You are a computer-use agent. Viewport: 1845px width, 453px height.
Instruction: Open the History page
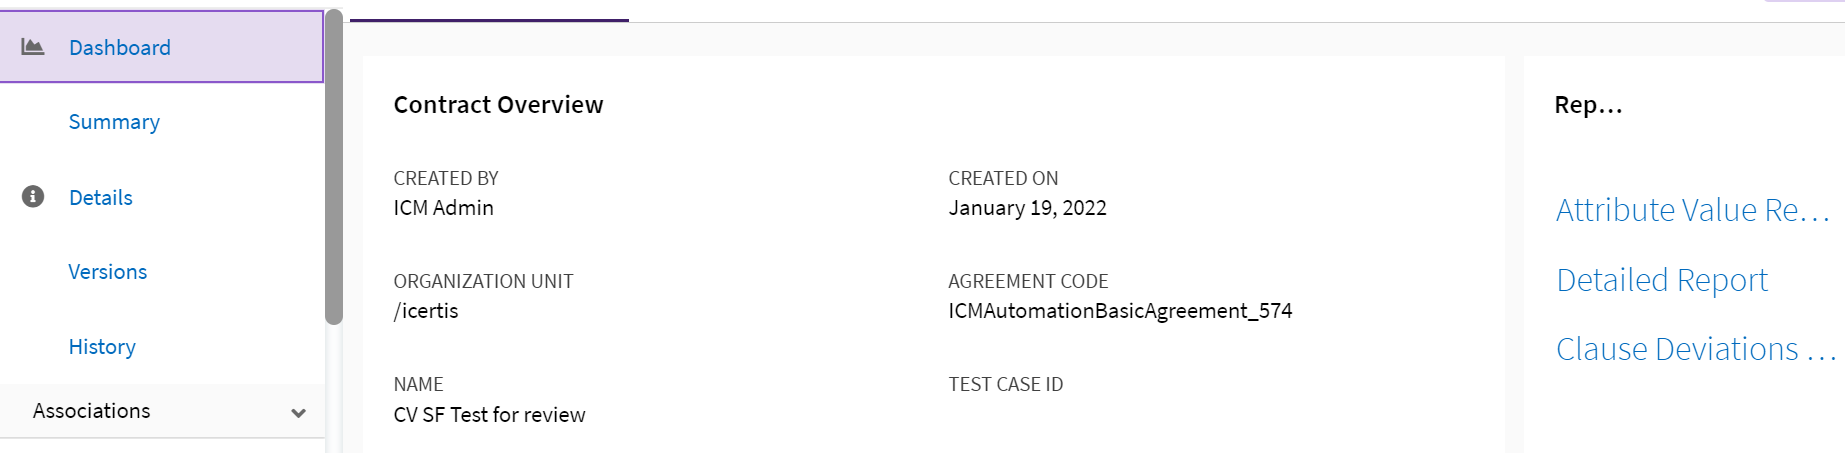[102, 347]
